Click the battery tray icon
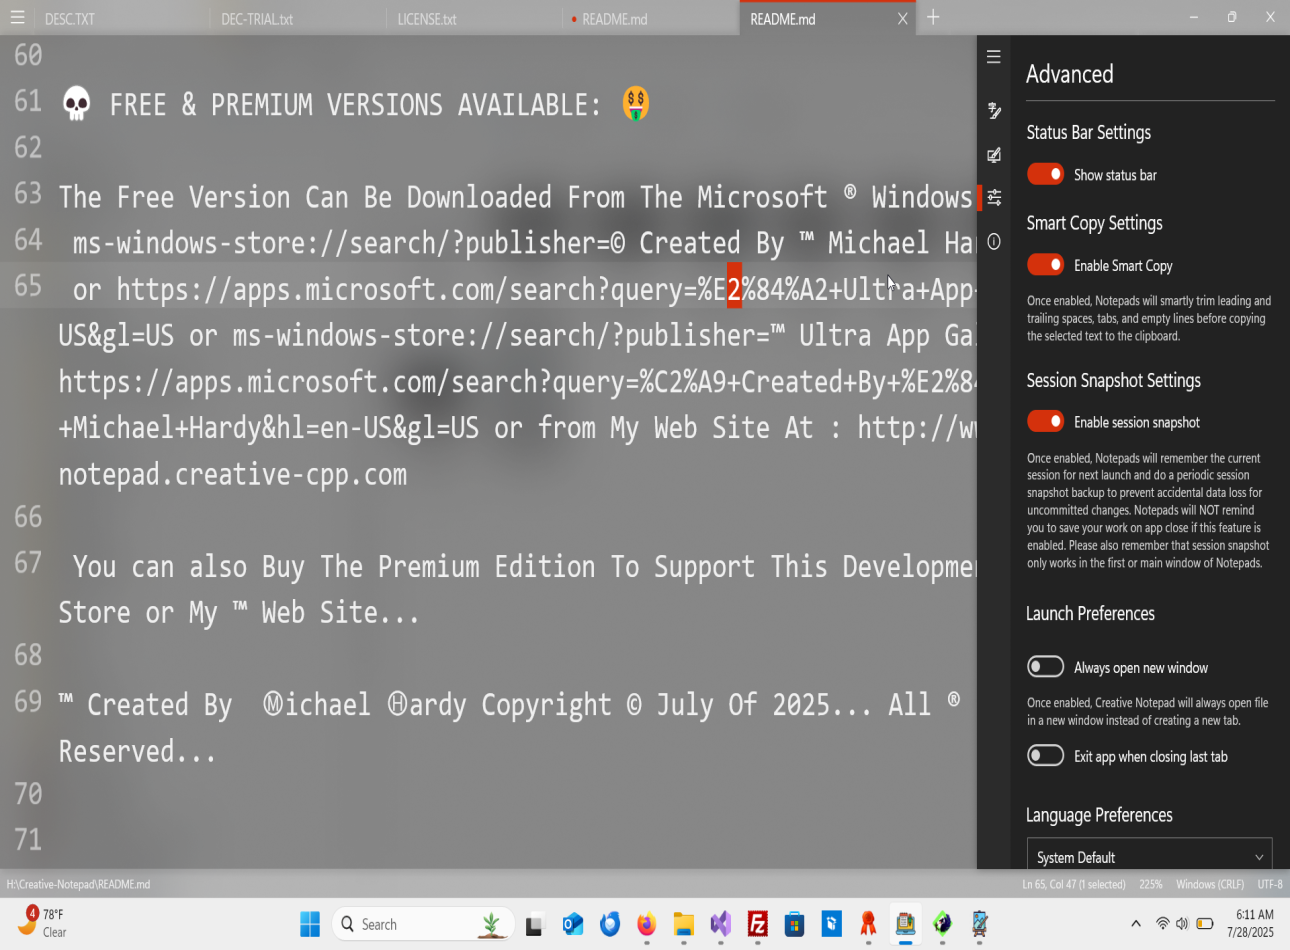1290x950 pixels. [x=1205, y=924]
